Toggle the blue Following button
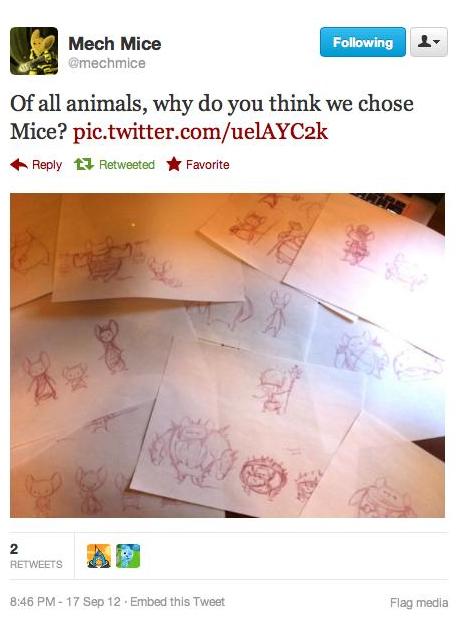Viewport: 459px width, 622px height. (363, 42)
